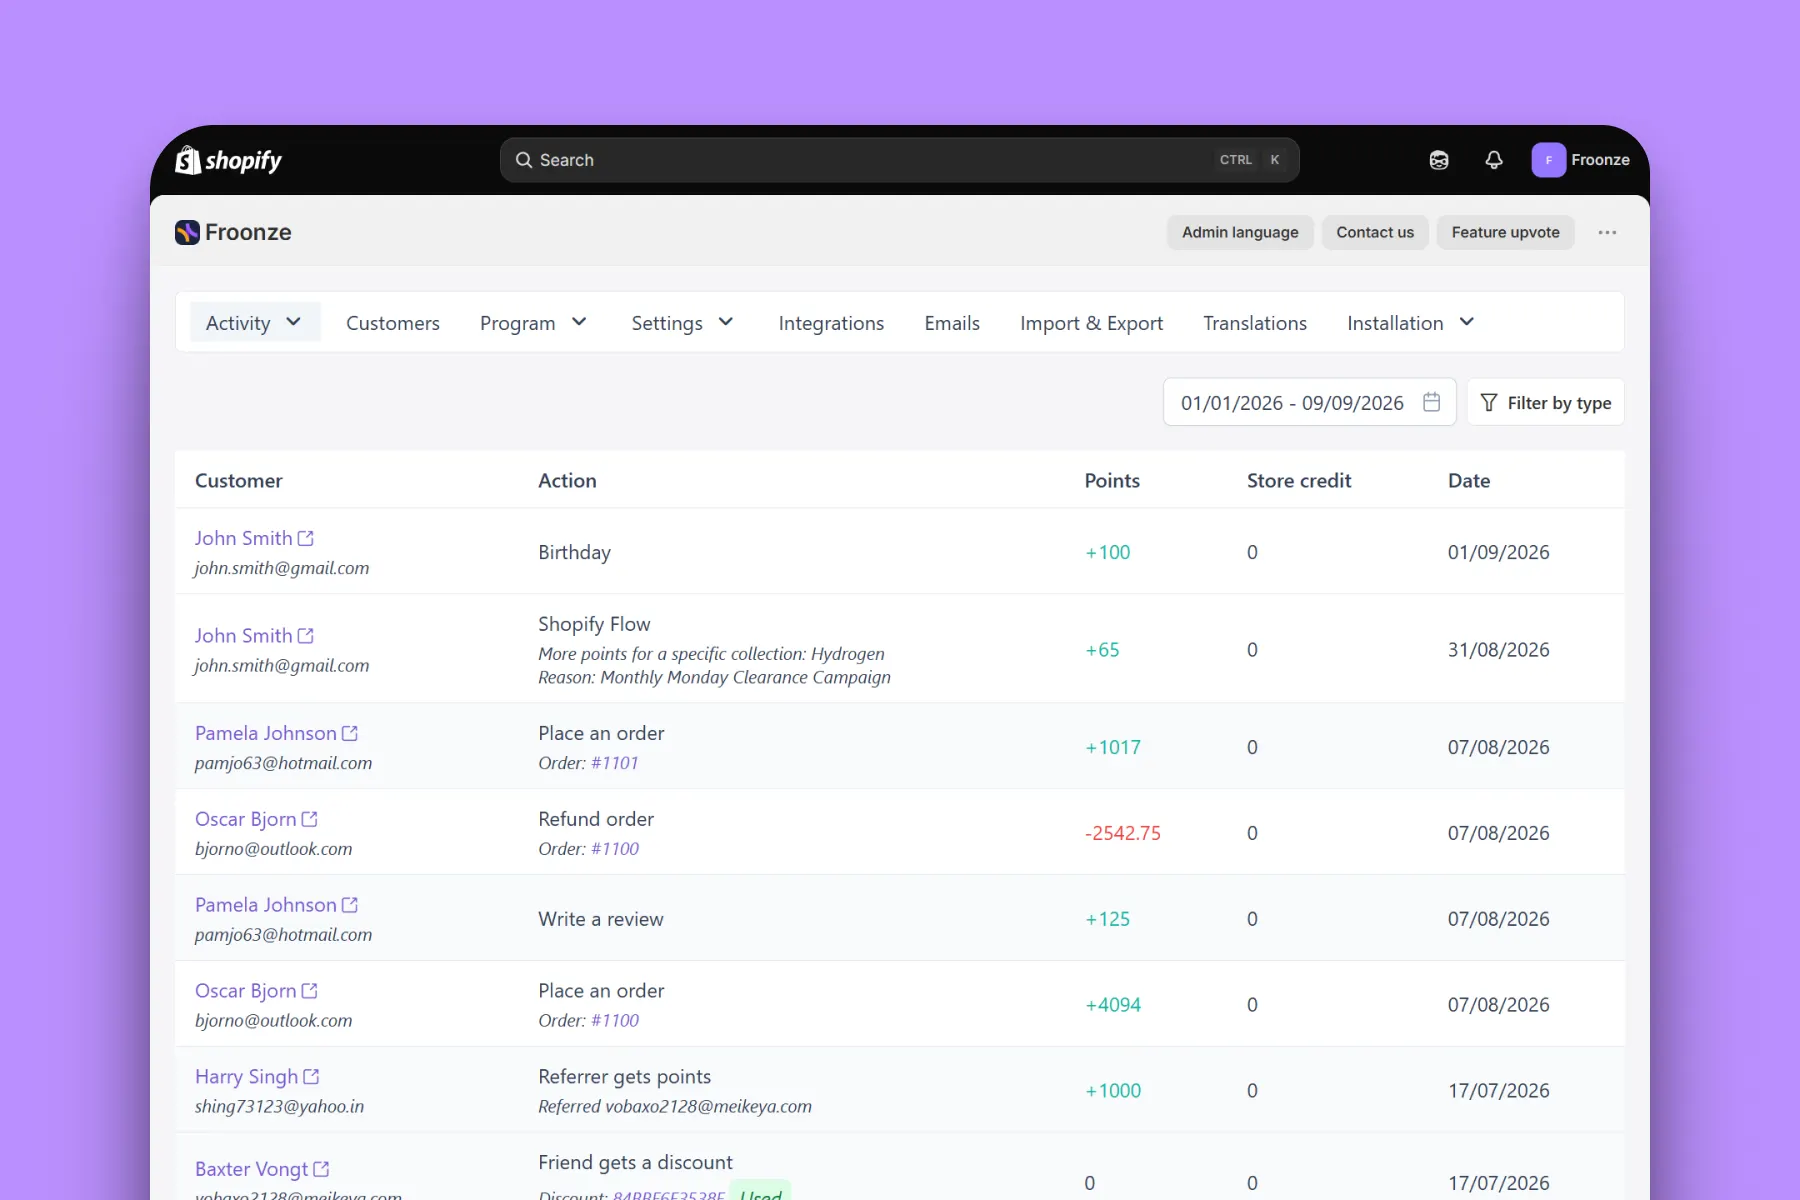Image resolution: width=1800 pixels, height=1200 pixels.
Task: Go to the Emails tab
Action: pyautogui.click(x=952, y=323)
